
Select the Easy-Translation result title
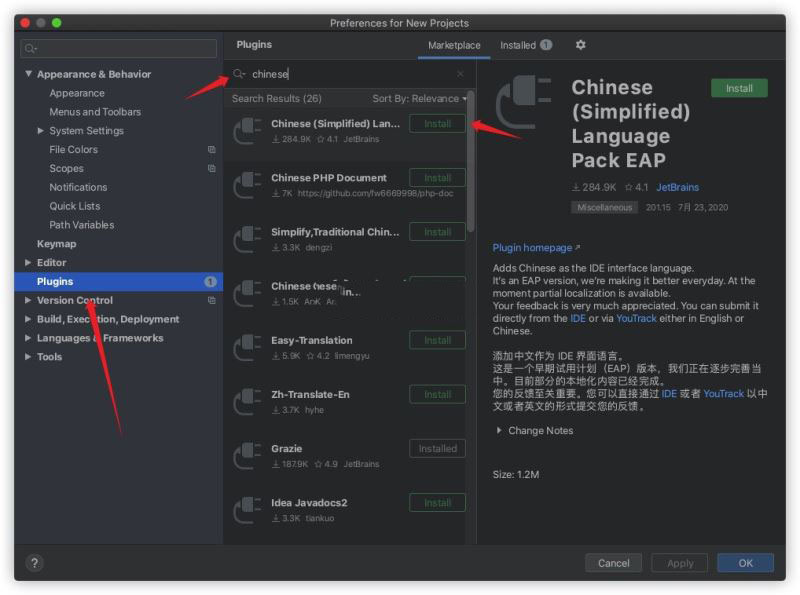[x=312, y=340]
